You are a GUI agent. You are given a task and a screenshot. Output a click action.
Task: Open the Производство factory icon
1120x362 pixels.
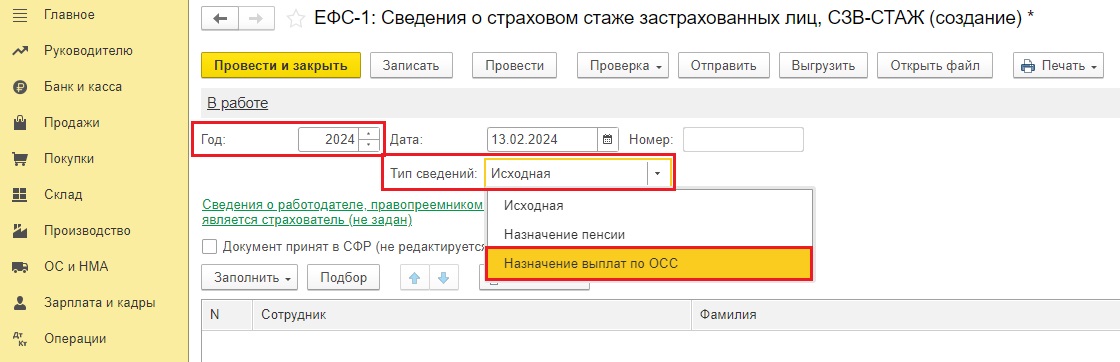click(20, 231)
